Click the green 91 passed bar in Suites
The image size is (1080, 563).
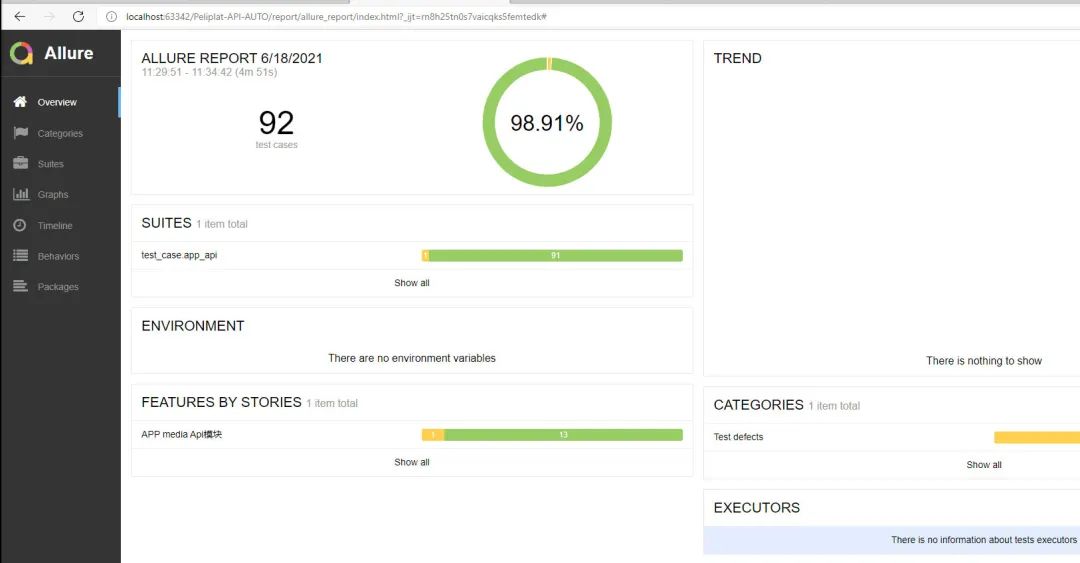click(556, 256)
